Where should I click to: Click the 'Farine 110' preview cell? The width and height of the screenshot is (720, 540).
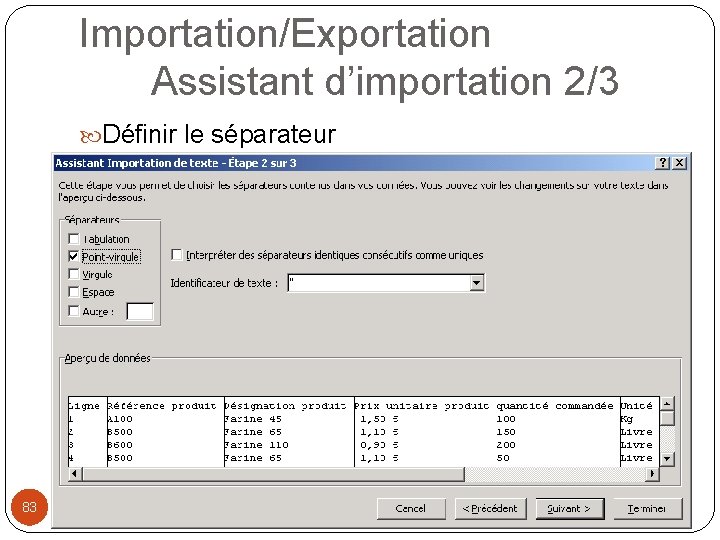coord(256,445)
